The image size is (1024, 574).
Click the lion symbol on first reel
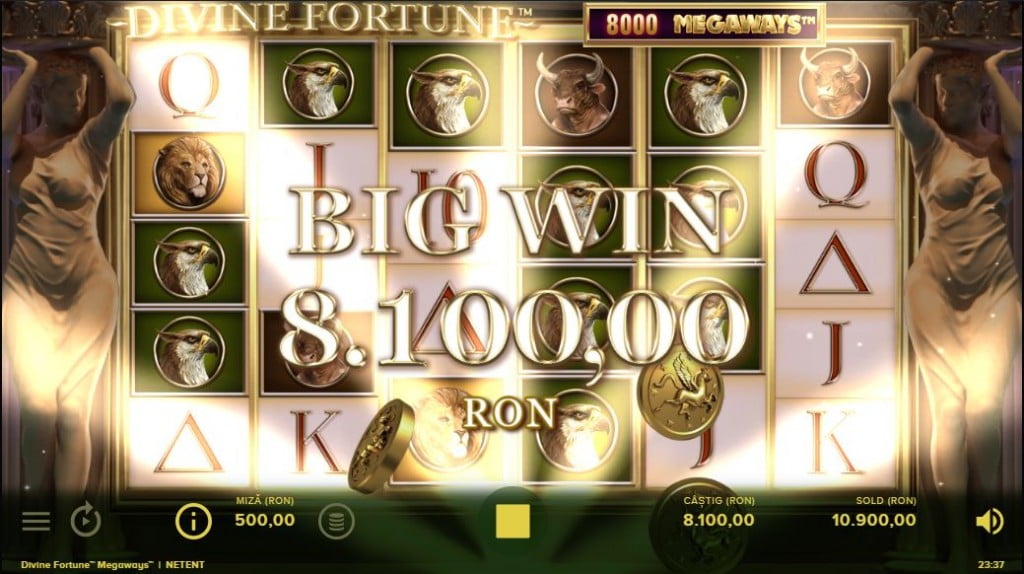[x=189, y=173]
